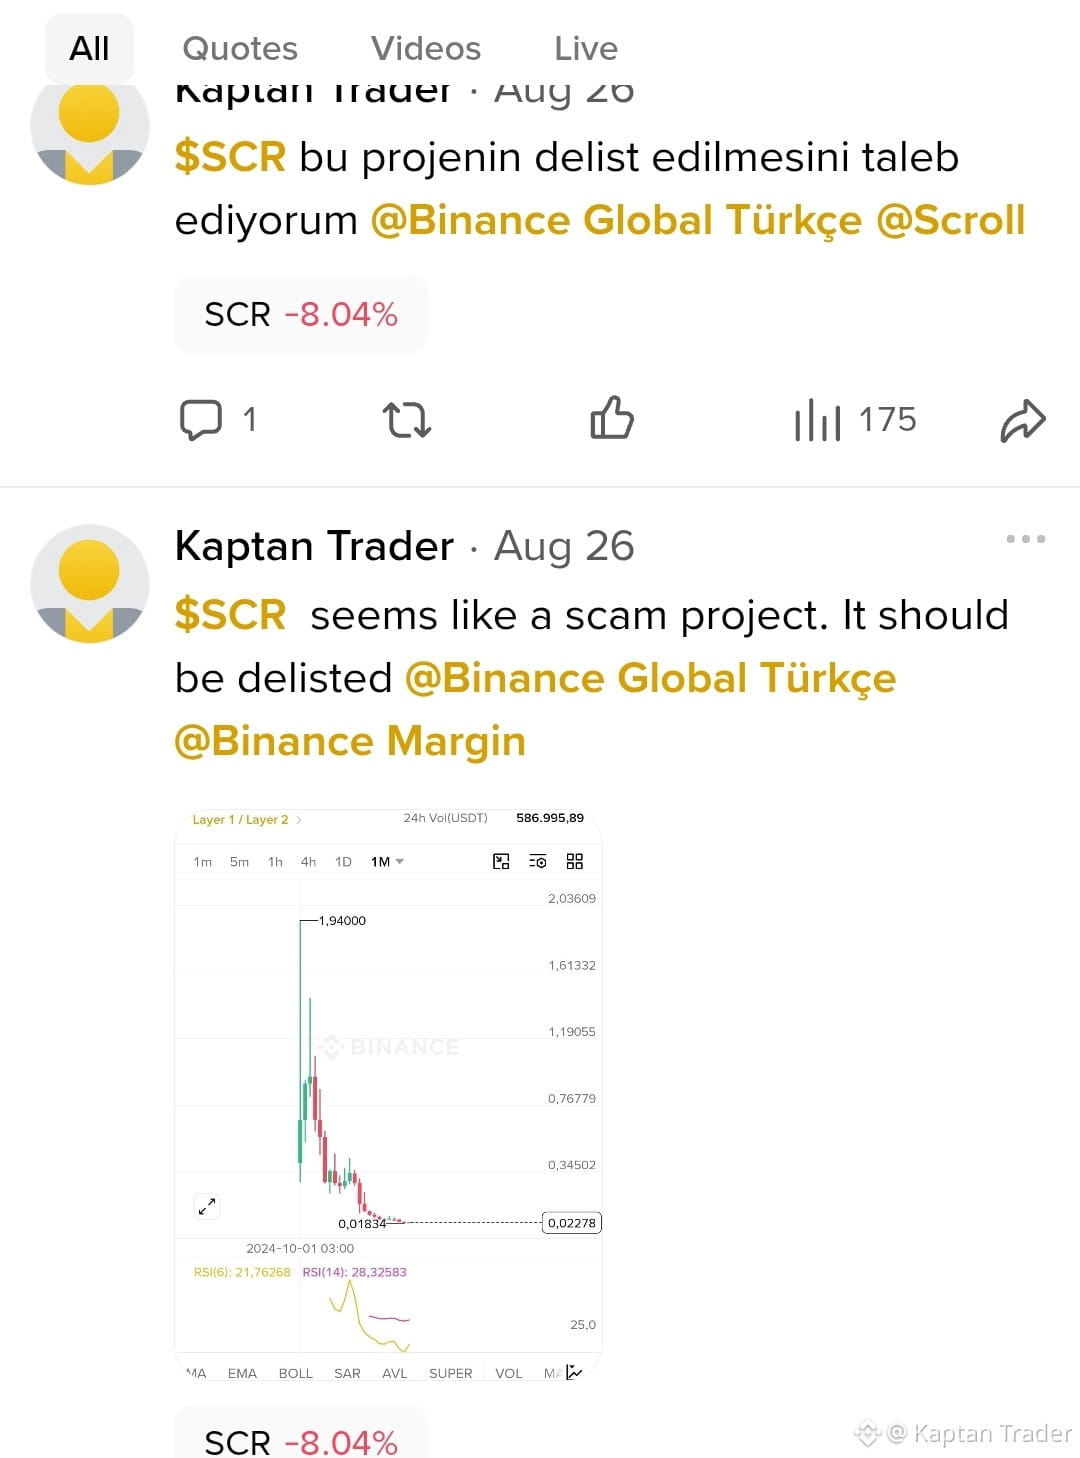Expand Layer 1 / Layer 2 category chevron

299,820
